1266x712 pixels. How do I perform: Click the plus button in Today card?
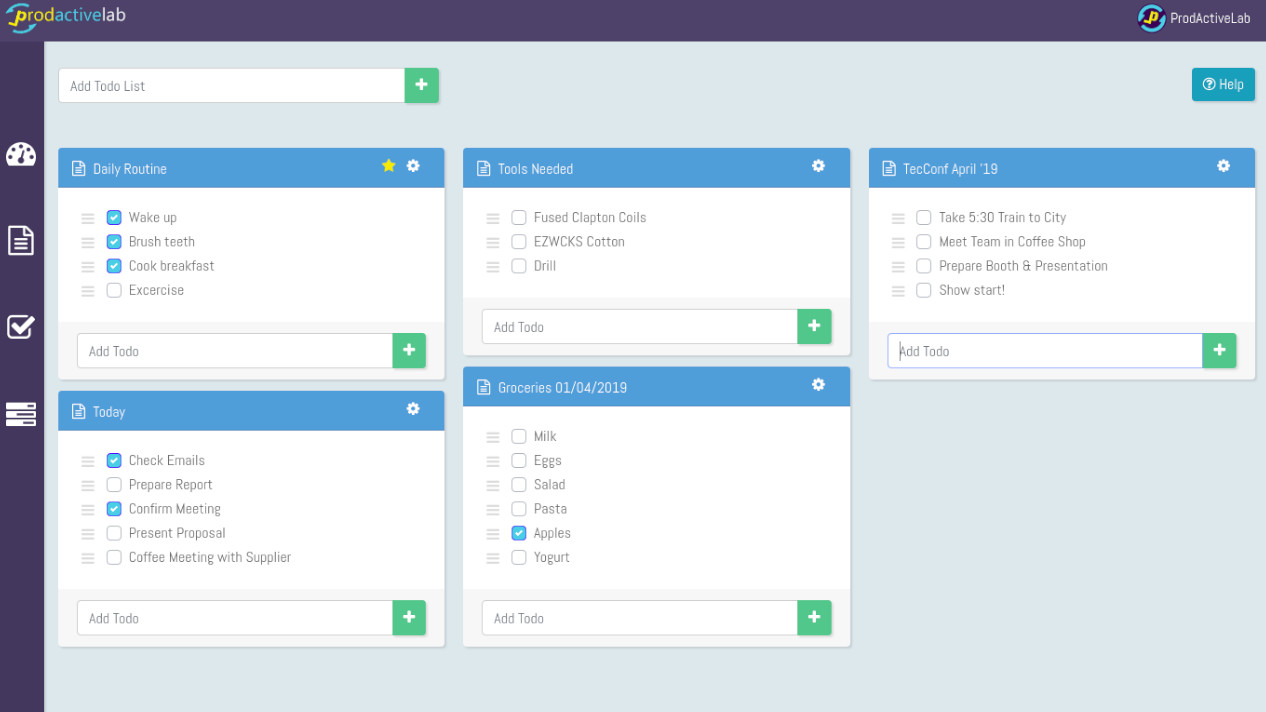(409, 618)
